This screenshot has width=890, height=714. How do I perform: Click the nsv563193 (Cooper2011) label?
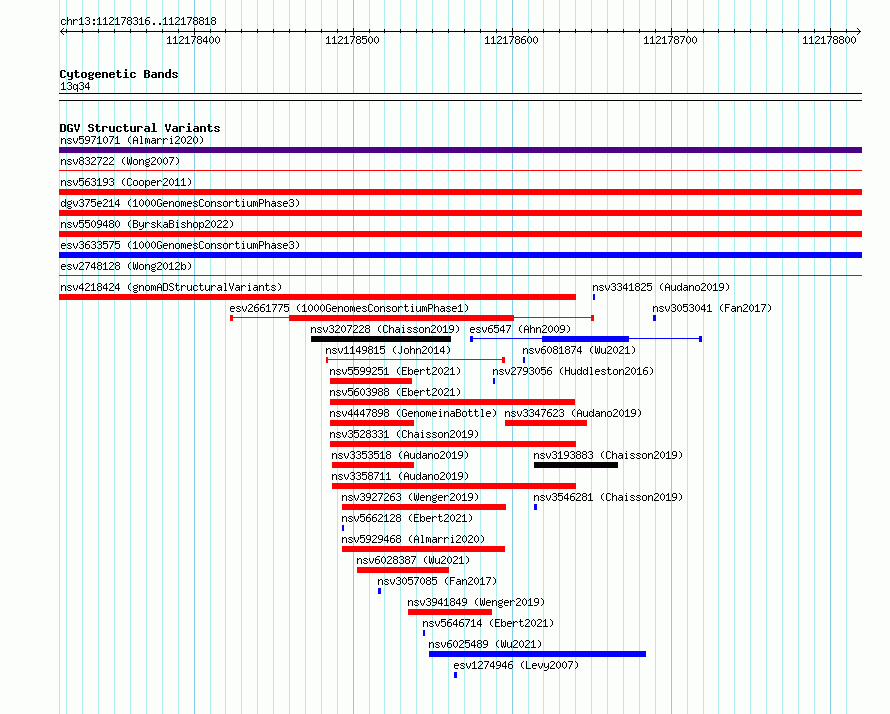click(x=126, y=182)
